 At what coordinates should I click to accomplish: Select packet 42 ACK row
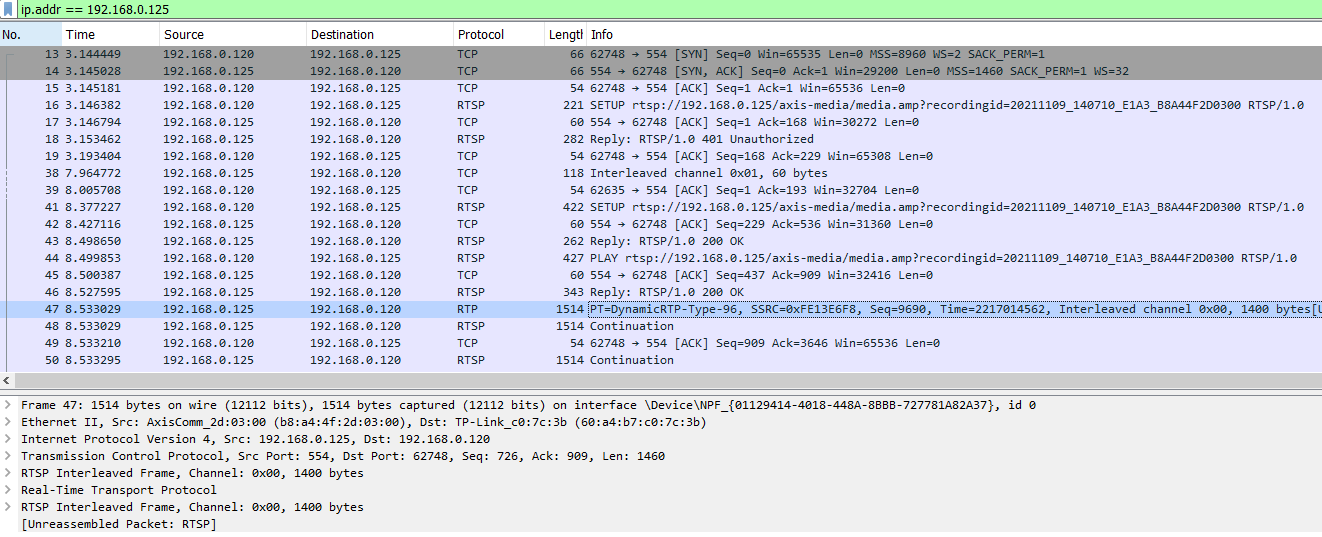(x=661, y=224)
